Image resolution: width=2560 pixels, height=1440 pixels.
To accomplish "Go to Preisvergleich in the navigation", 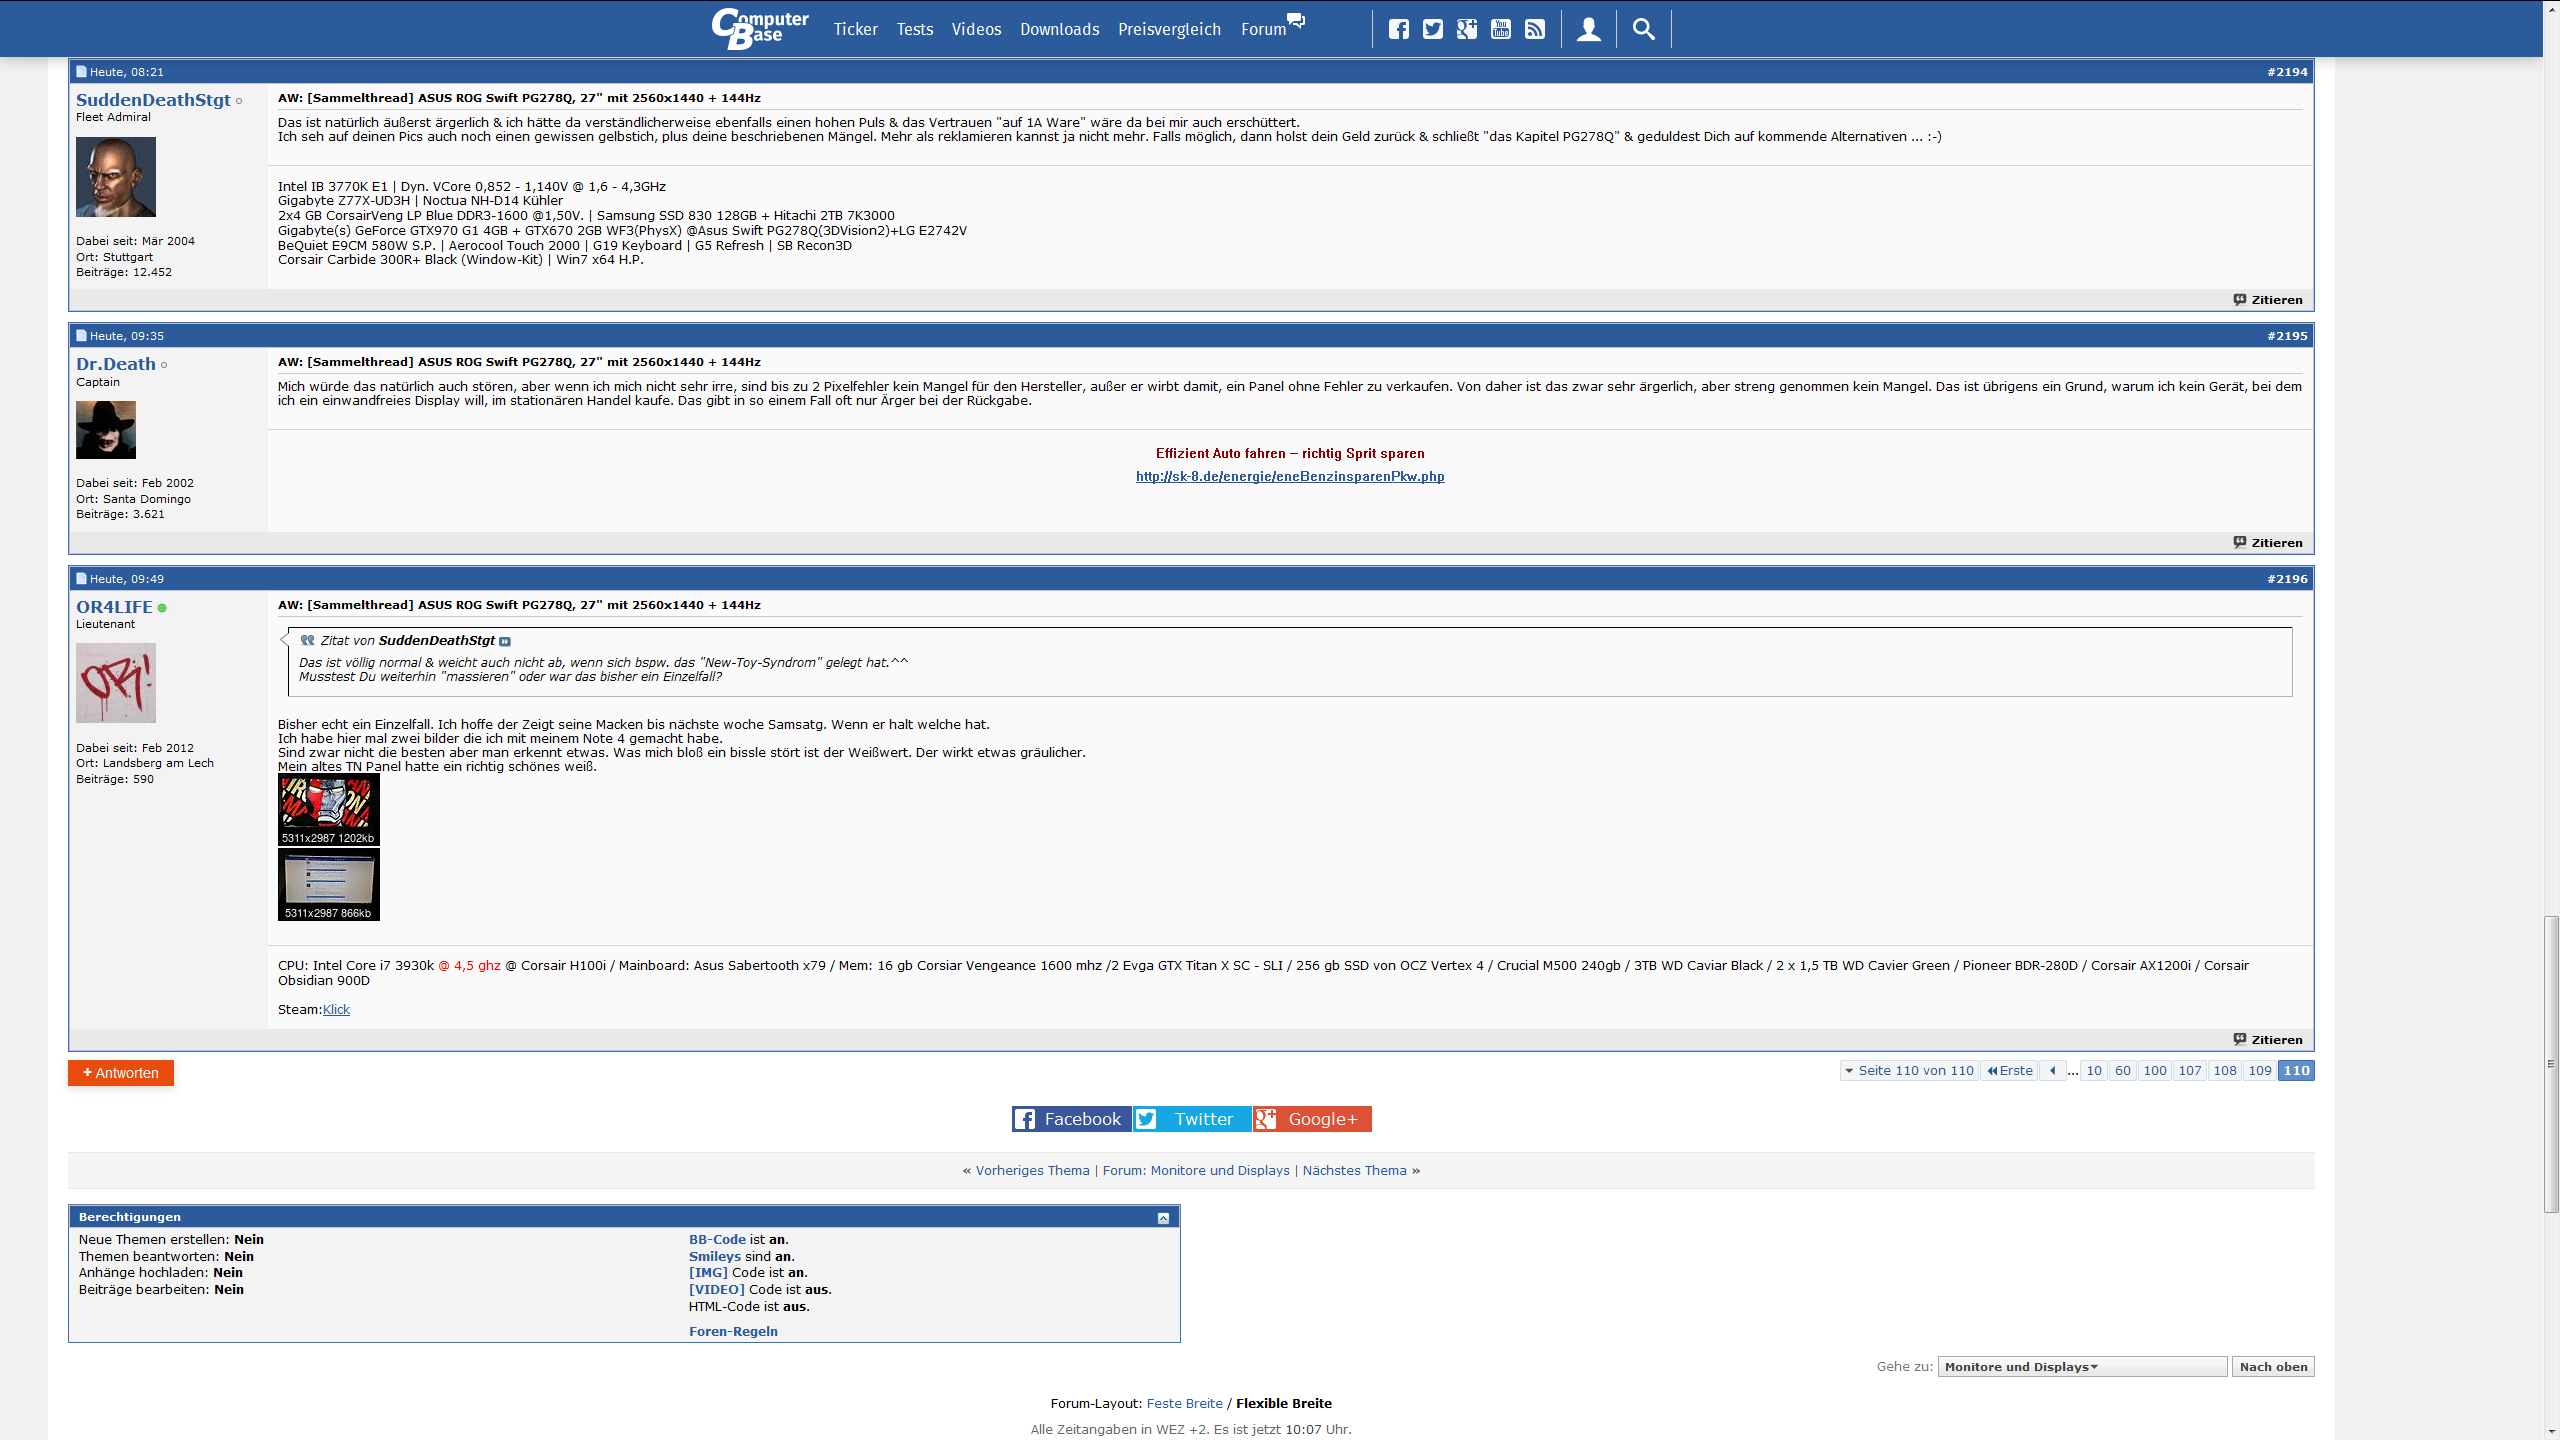I will pos(1169,29).
